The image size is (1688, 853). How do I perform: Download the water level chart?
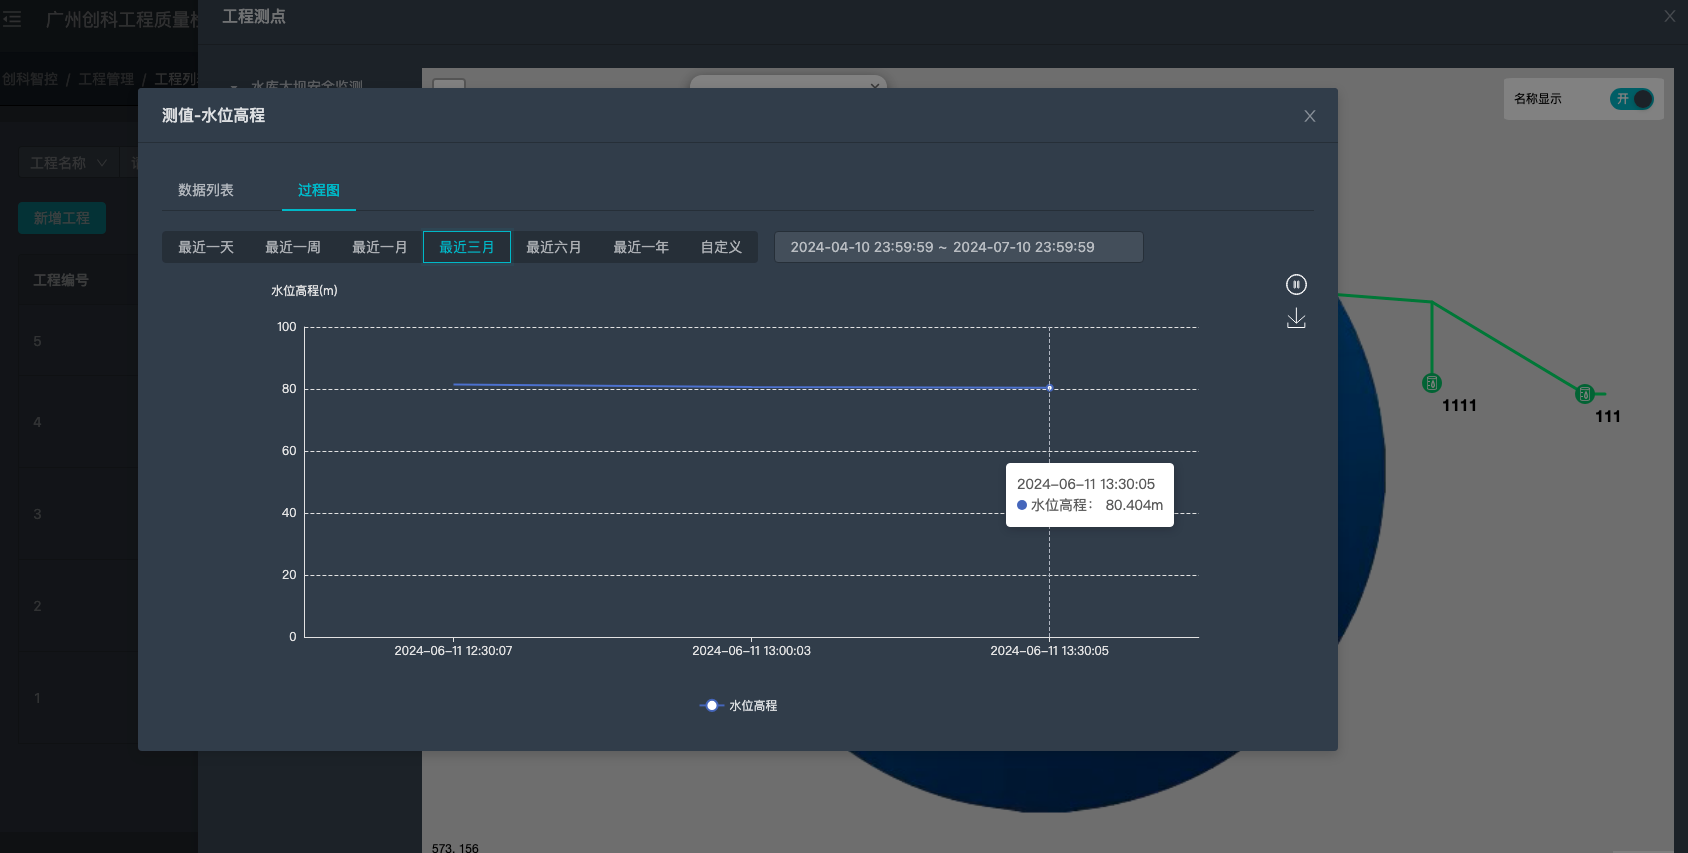pyautogui.click(x=1296, y=319)
